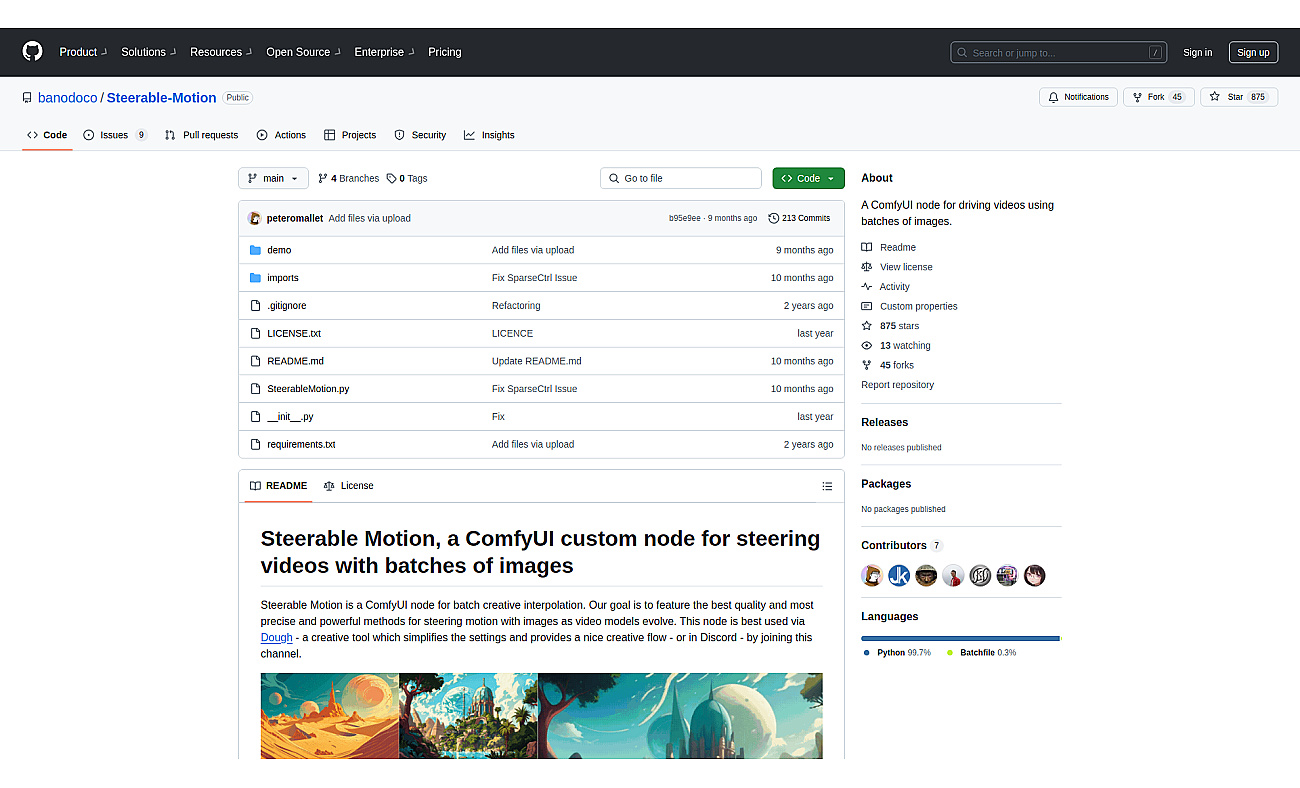
Task: Focus the Search or jump to field
Action: point(1058,52)
